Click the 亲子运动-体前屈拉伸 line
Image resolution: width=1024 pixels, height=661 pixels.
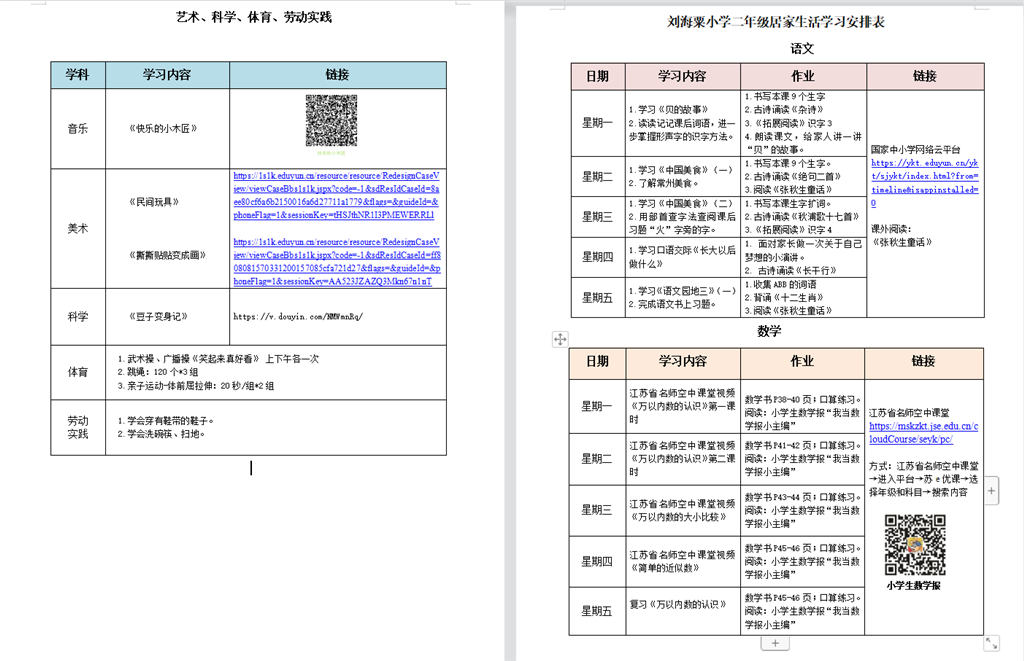195,385
